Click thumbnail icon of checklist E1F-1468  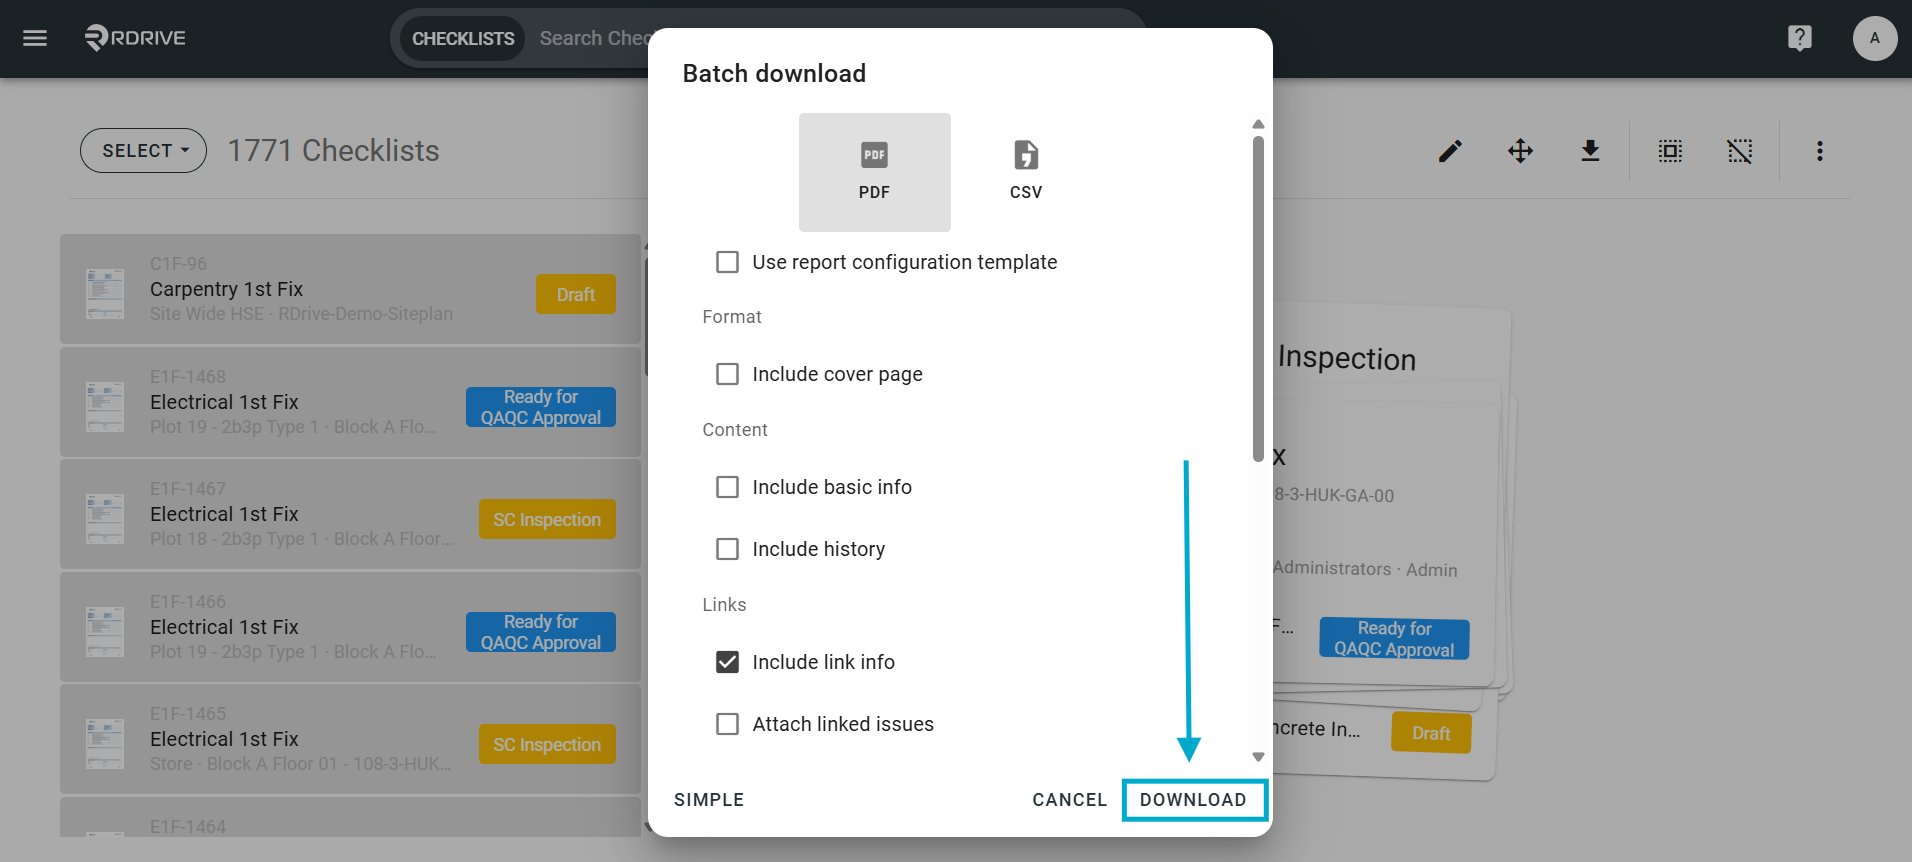click(x=105, y=406)
